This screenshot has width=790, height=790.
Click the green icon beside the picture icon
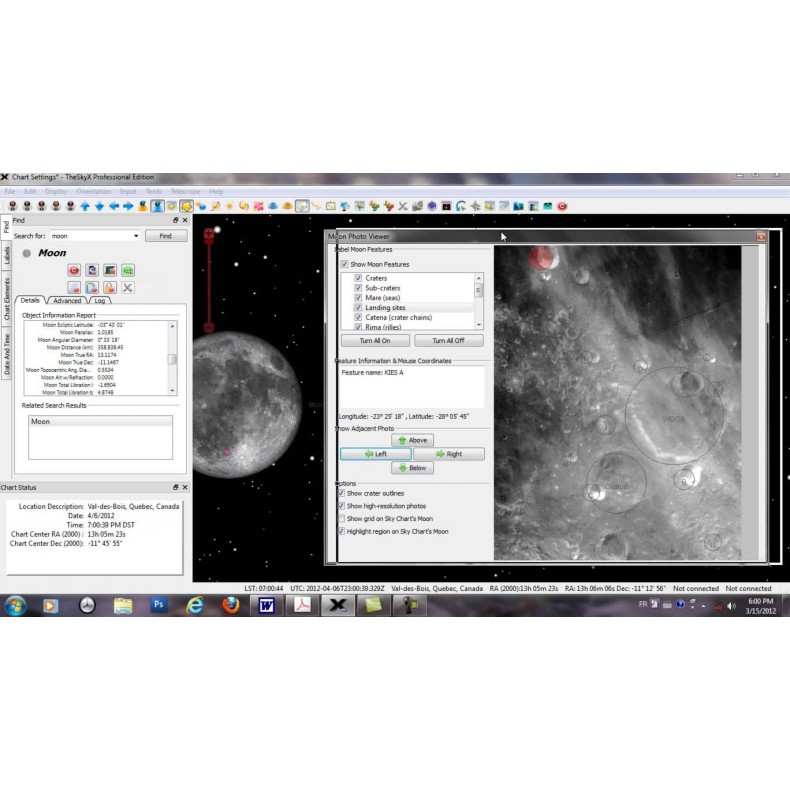point(128,270)
